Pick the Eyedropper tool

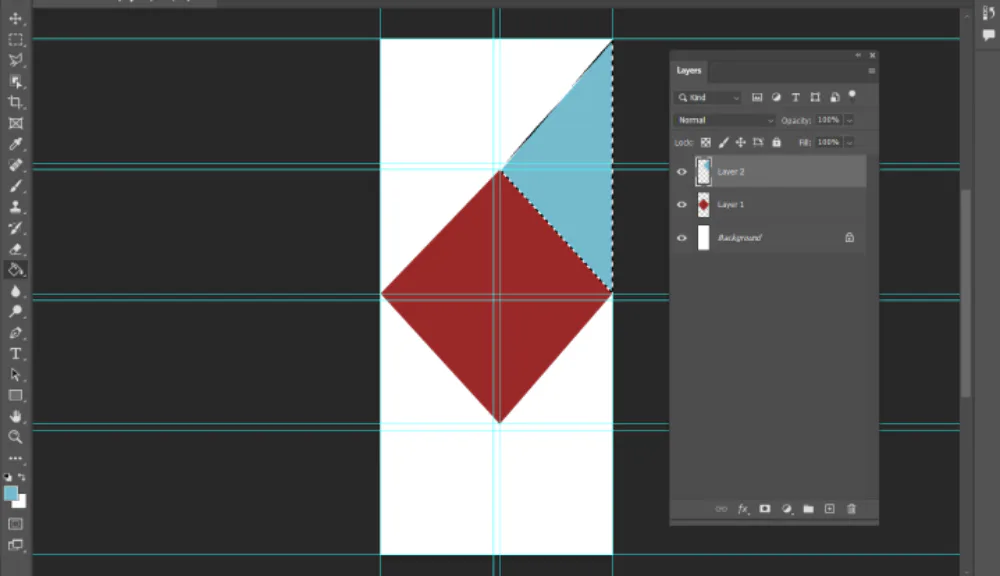tap(16, 144)
